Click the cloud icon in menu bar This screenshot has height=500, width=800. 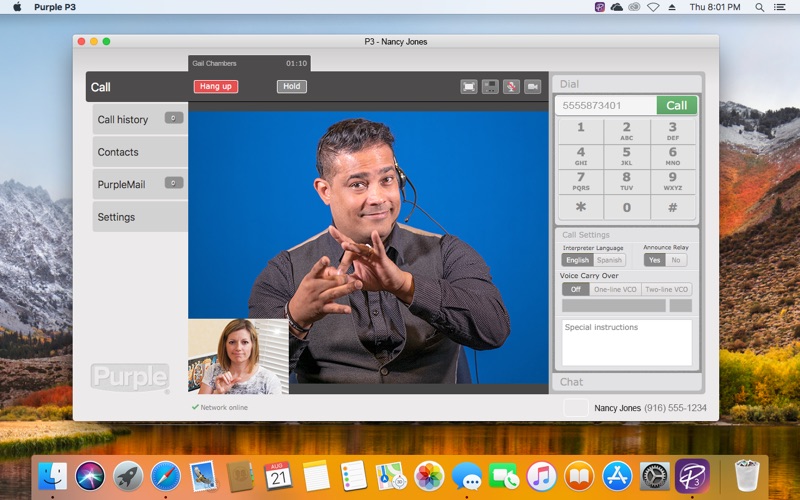point(617,7)
